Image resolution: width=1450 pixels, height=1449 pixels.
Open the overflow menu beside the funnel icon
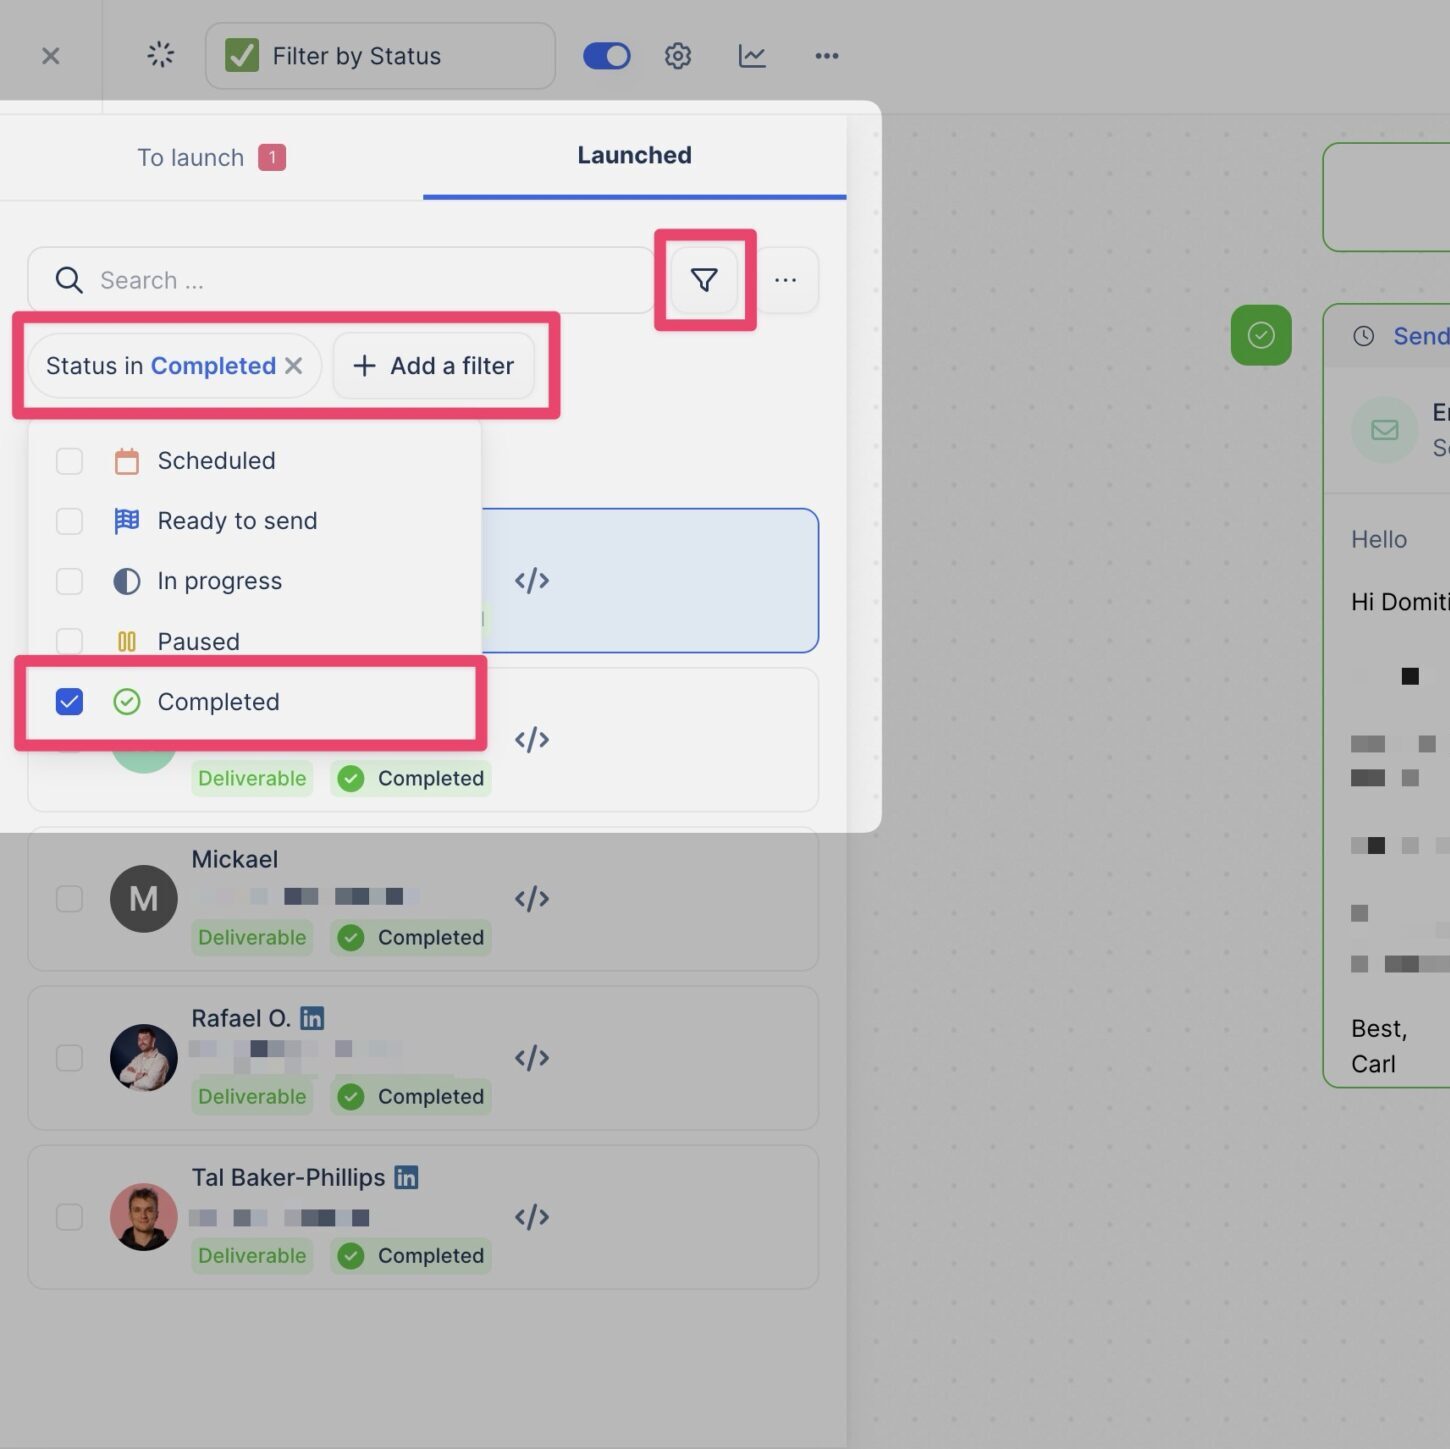(x=786, y=280)
